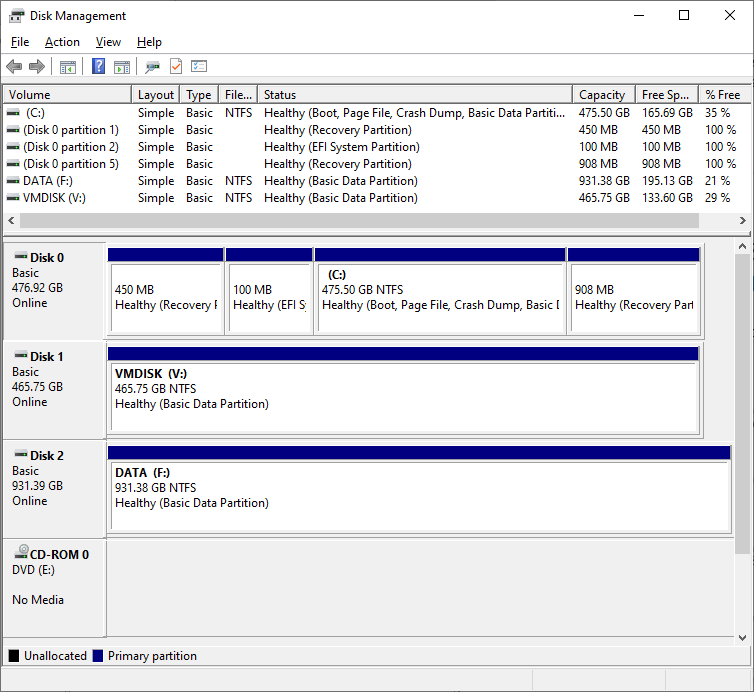Viewport: 754px width, 692px height.
Task: Click the No Media text
Action: [38, 600]
